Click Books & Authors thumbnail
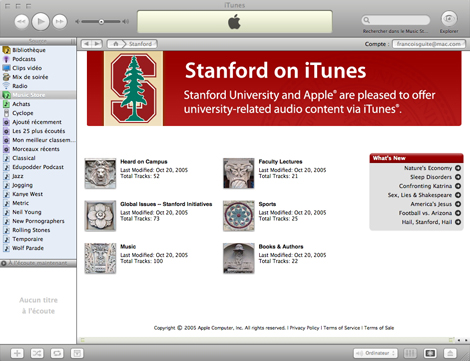 (x=239, y=258)
